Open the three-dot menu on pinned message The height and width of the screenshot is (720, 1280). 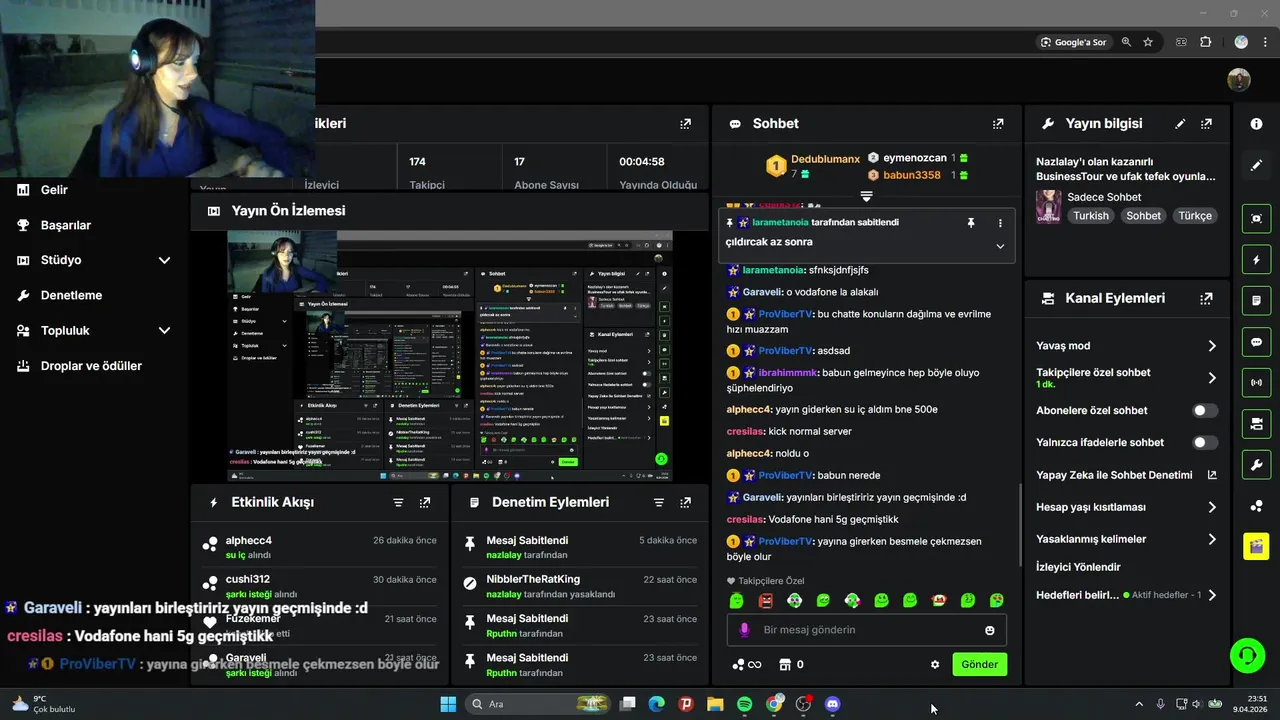pyautogui.click(x=1000, y=223)
